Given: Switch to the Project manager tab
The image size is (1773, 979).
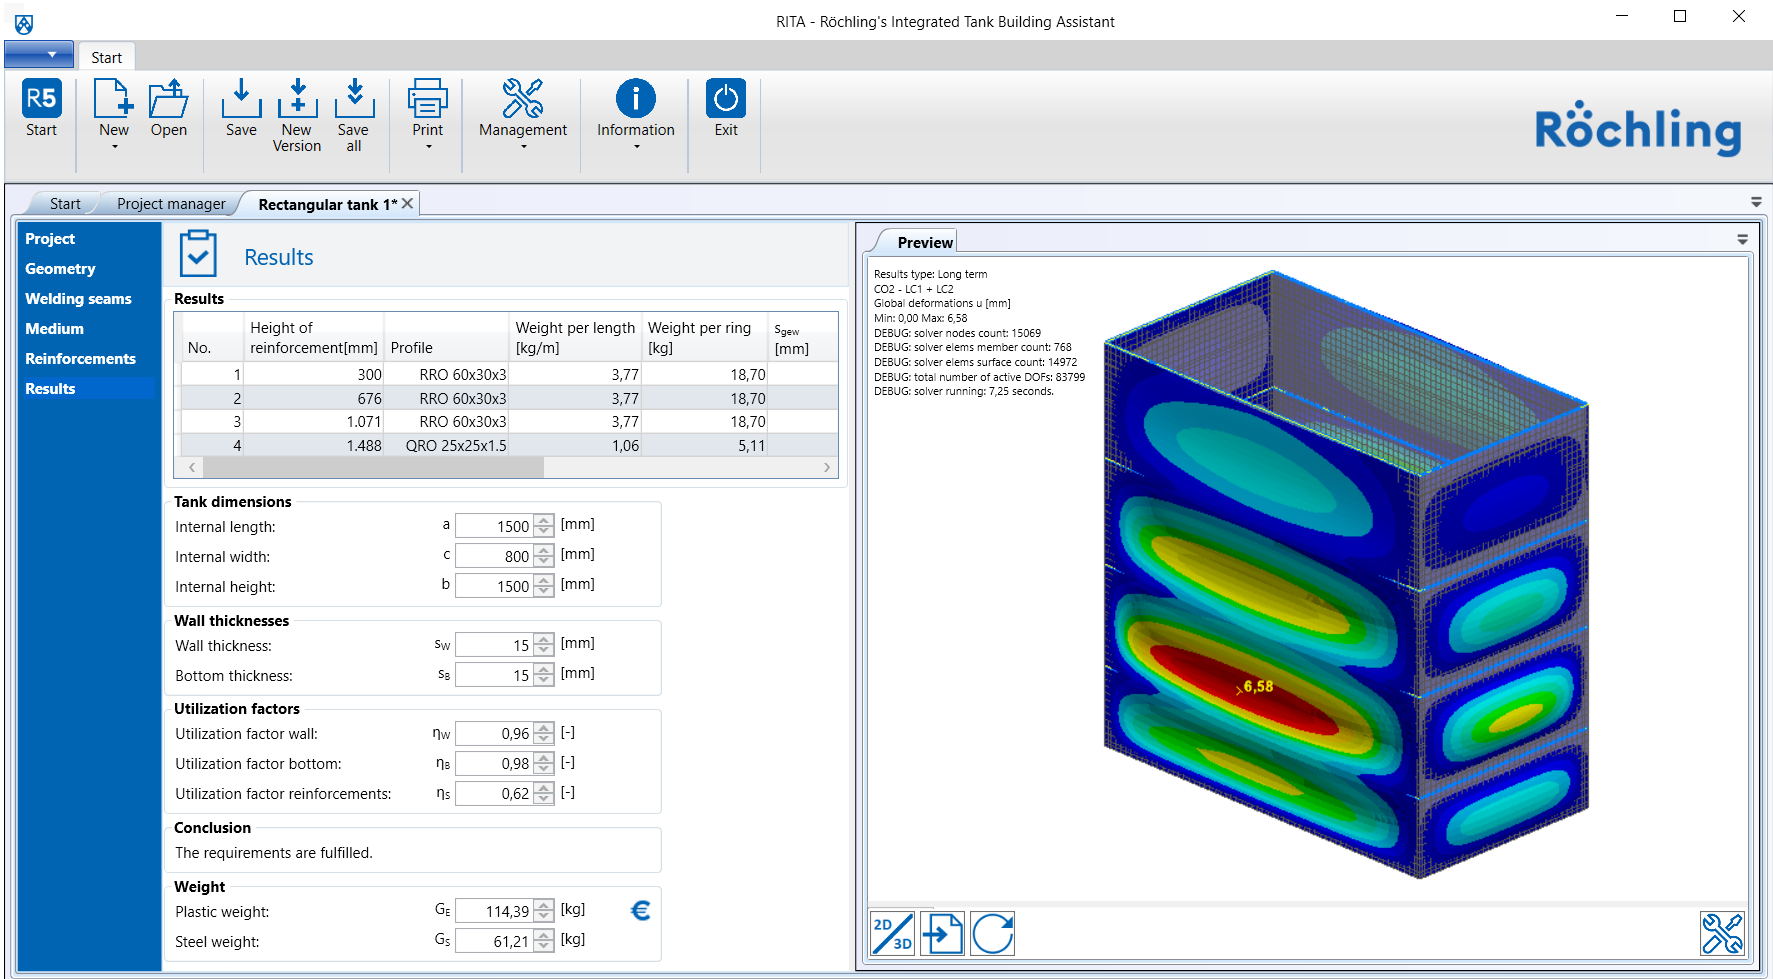Looking at the screenshot, I should point(171,204).
